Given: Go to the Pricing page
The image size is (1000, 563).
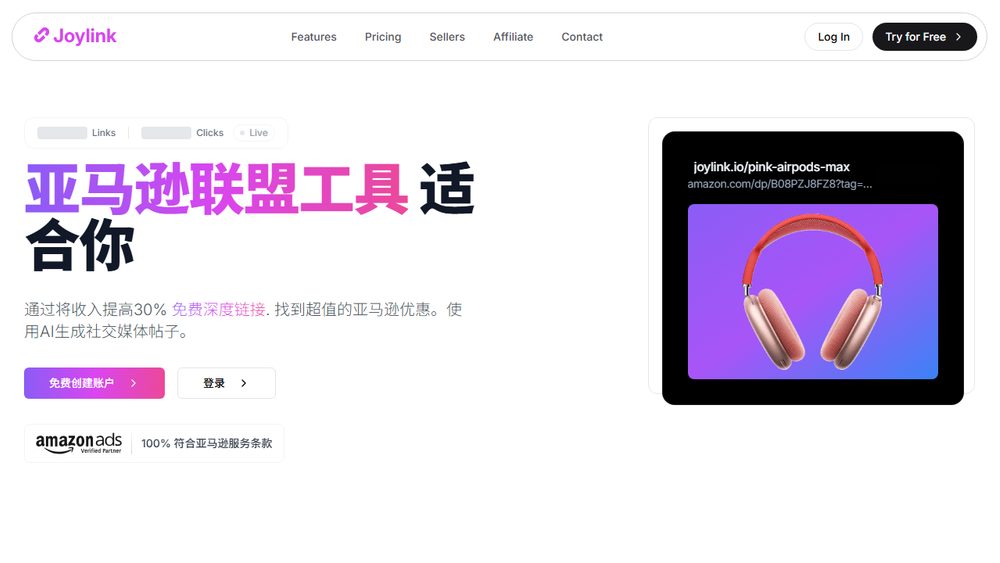Looking at the screenshot, I should click(383, 37).
